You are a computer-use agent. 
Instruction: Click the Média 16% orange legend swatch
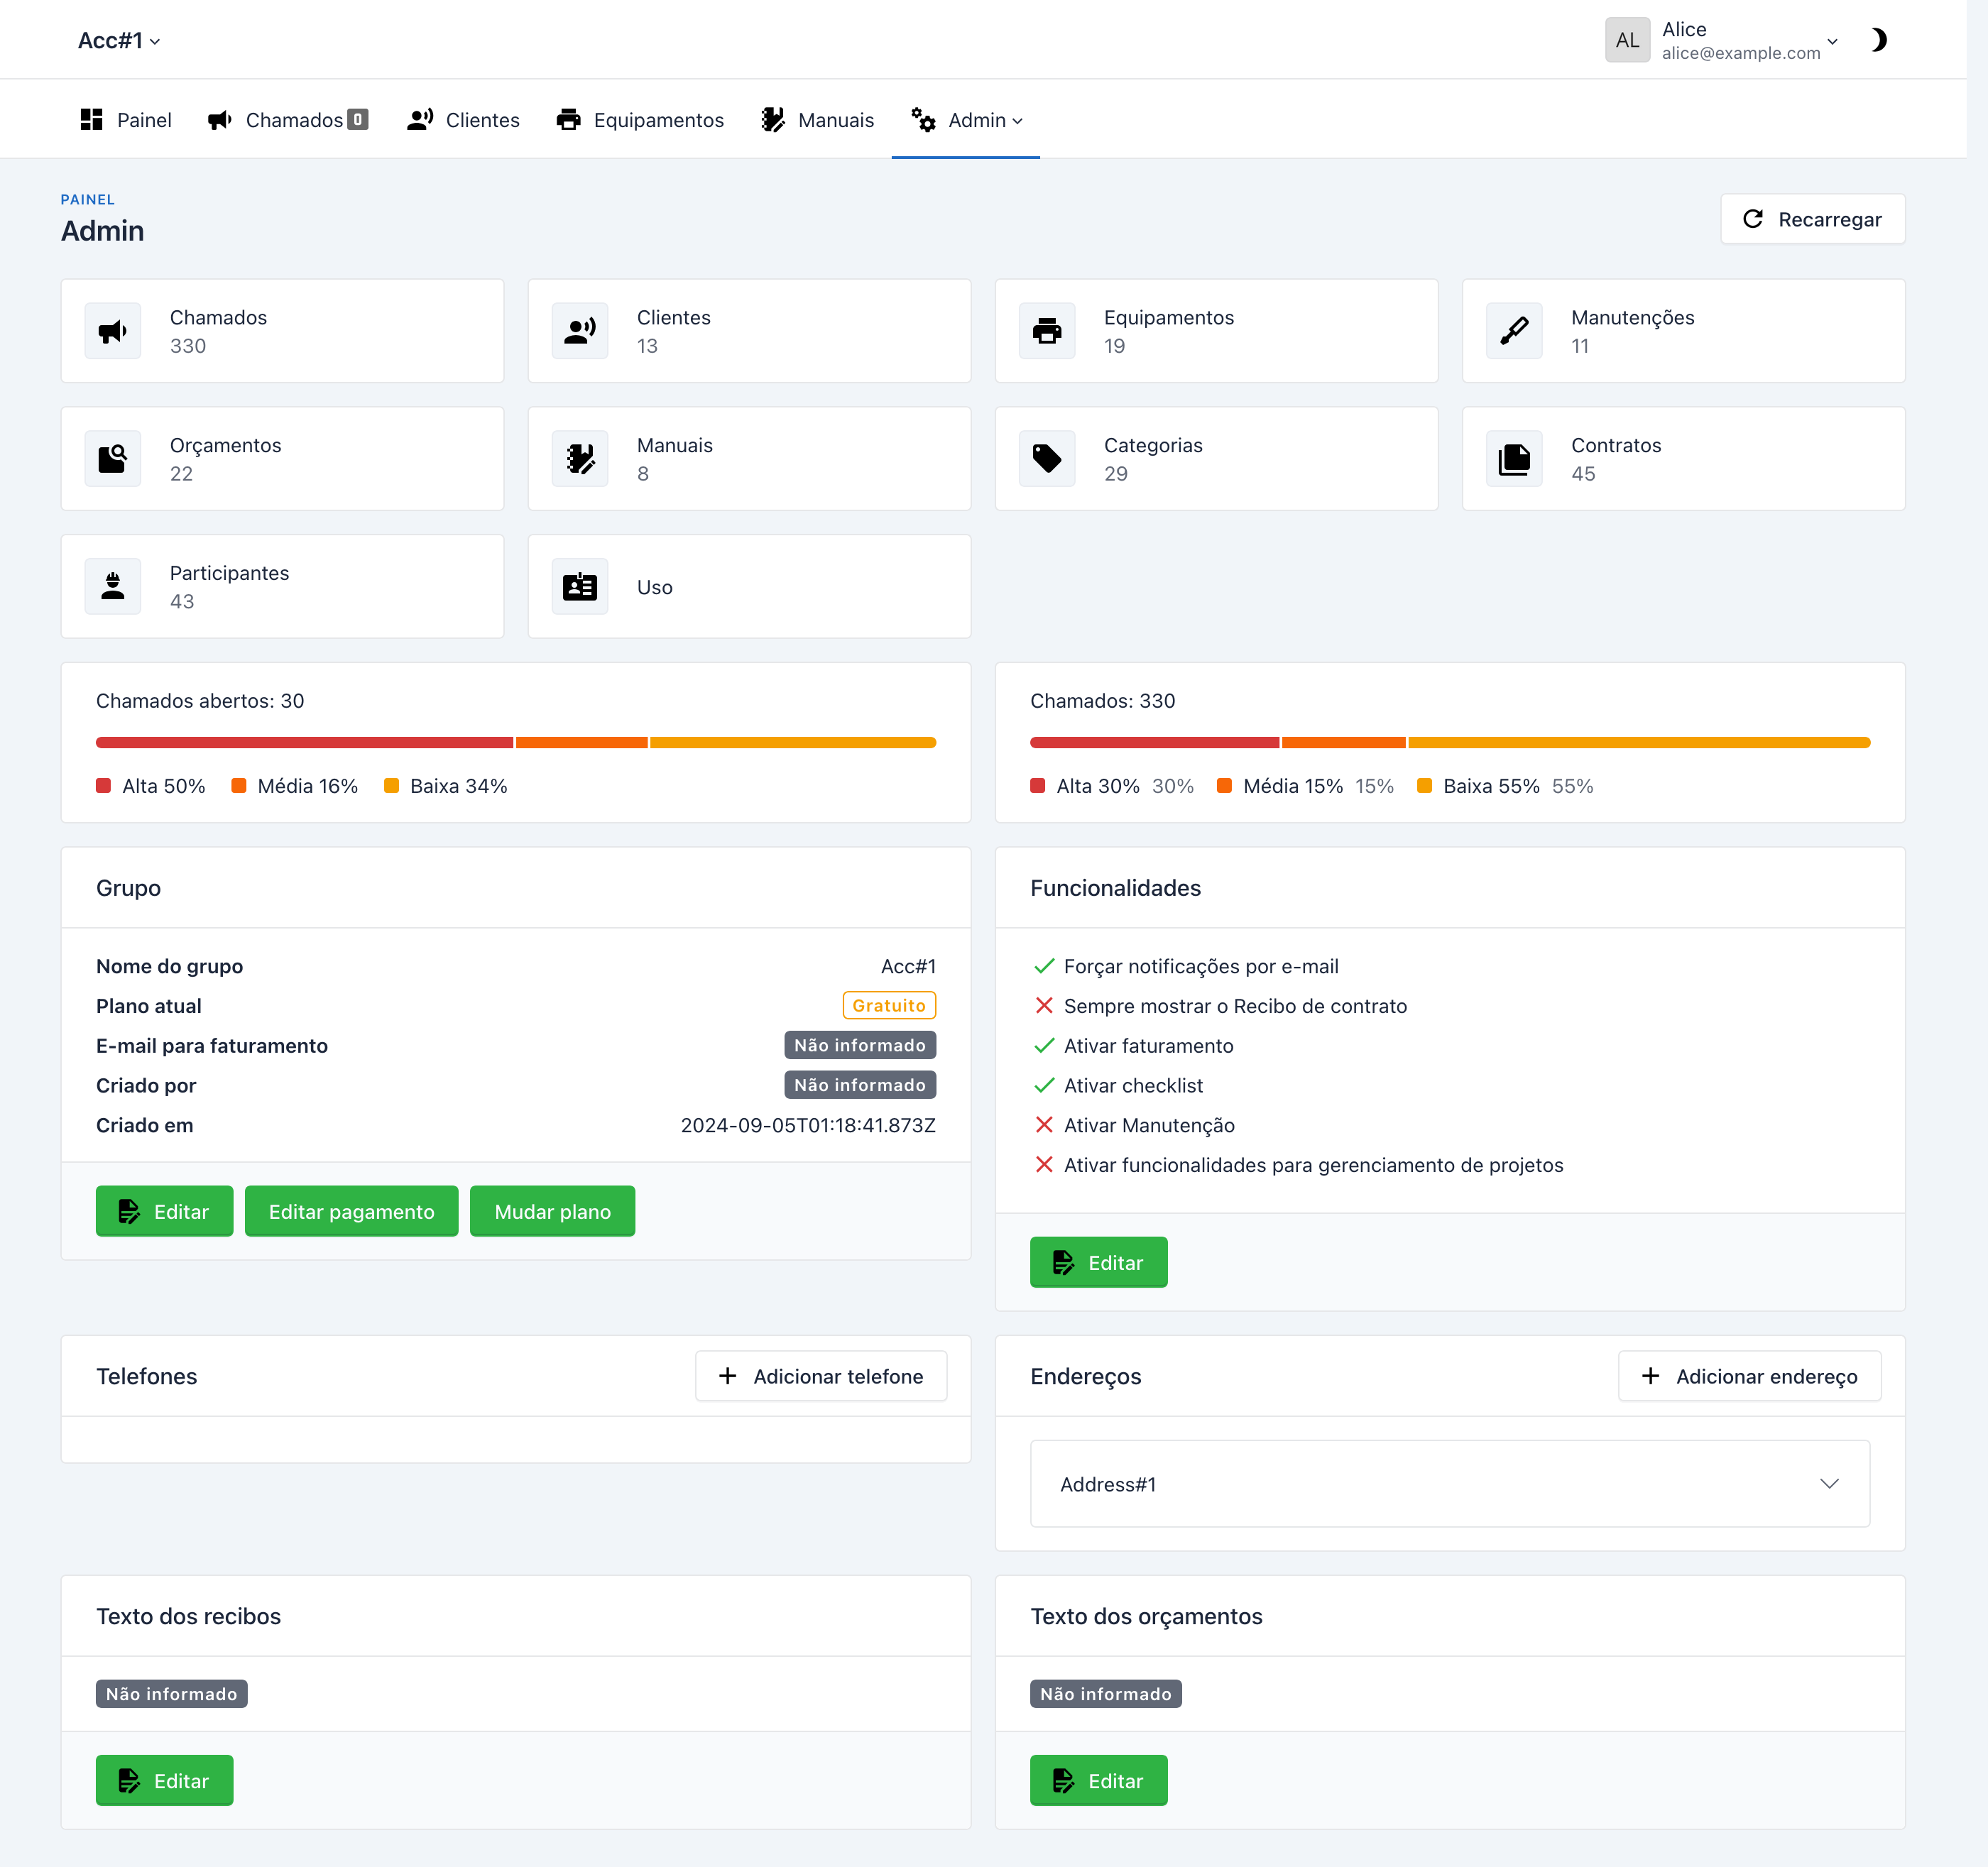(239, 786)
